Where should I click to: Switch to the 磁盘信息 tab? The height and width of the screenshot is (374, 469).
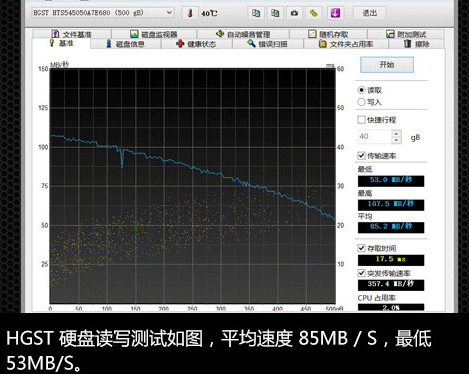(126, 44)
